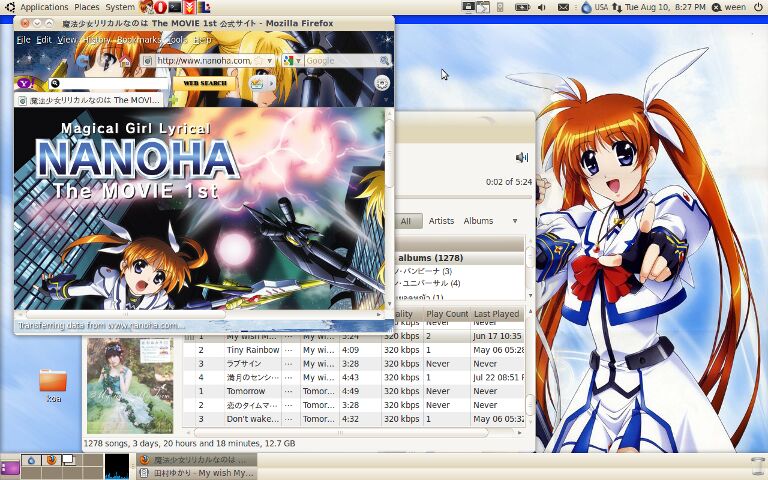This screenshot has height=480, width=768.
Task: Open Firefox File menu
Action: tap(24, 40)
